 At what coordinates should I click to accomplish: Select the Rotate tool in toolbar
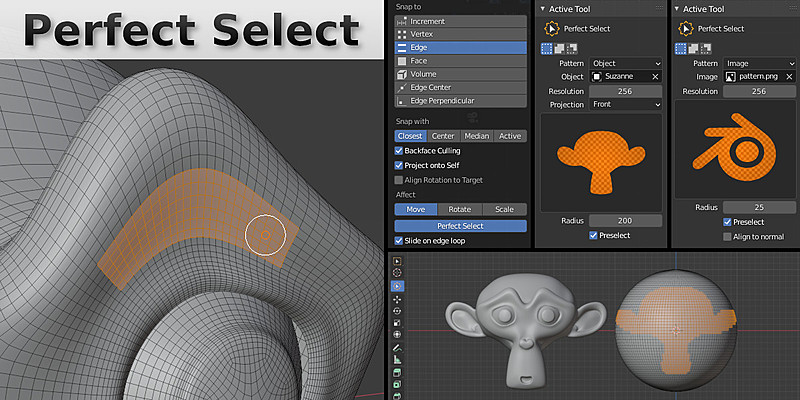coord(397,311)
